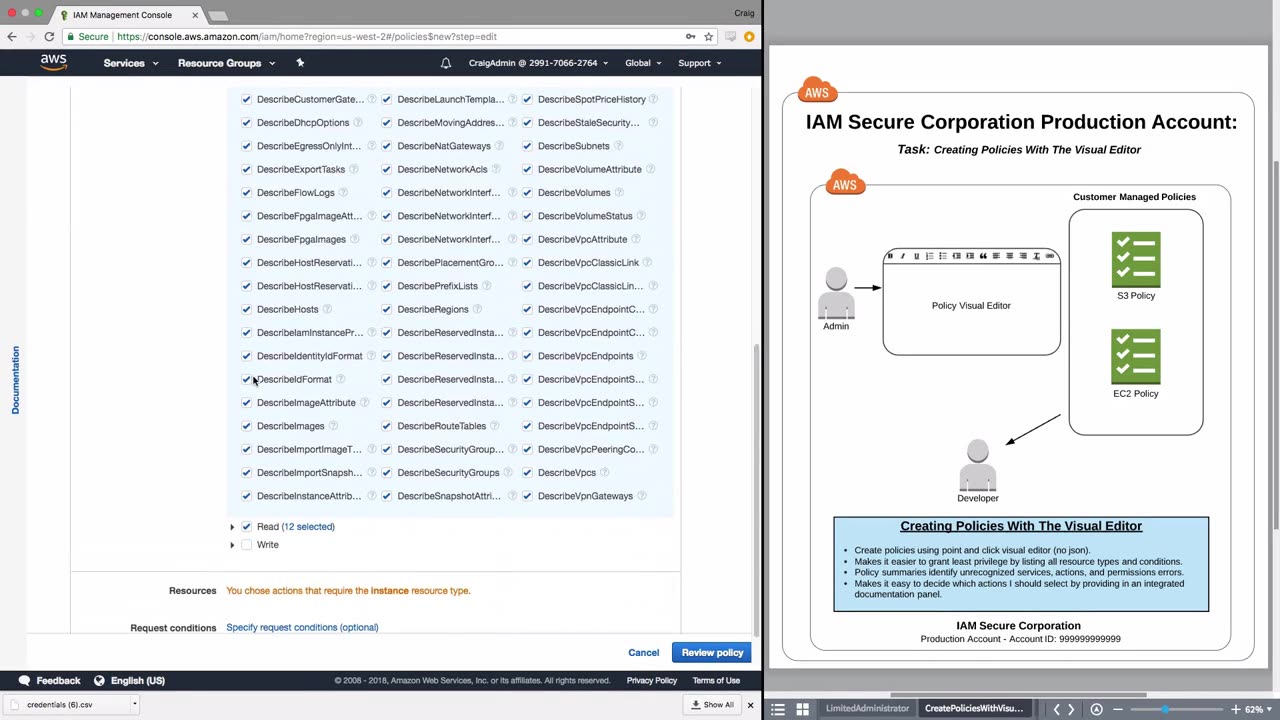
Task: Uncheck DescribeImages action
Action: pos(246,426)
